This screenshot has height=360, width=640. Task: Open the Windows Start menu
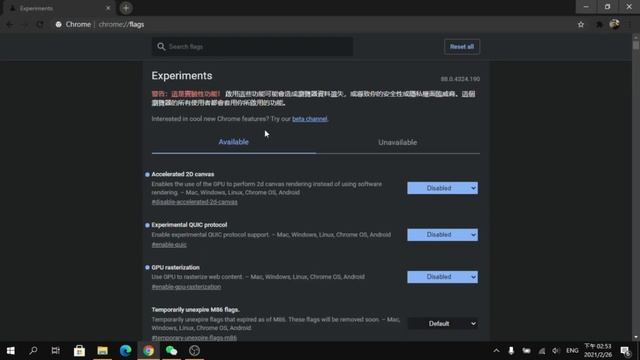(11, 351)
